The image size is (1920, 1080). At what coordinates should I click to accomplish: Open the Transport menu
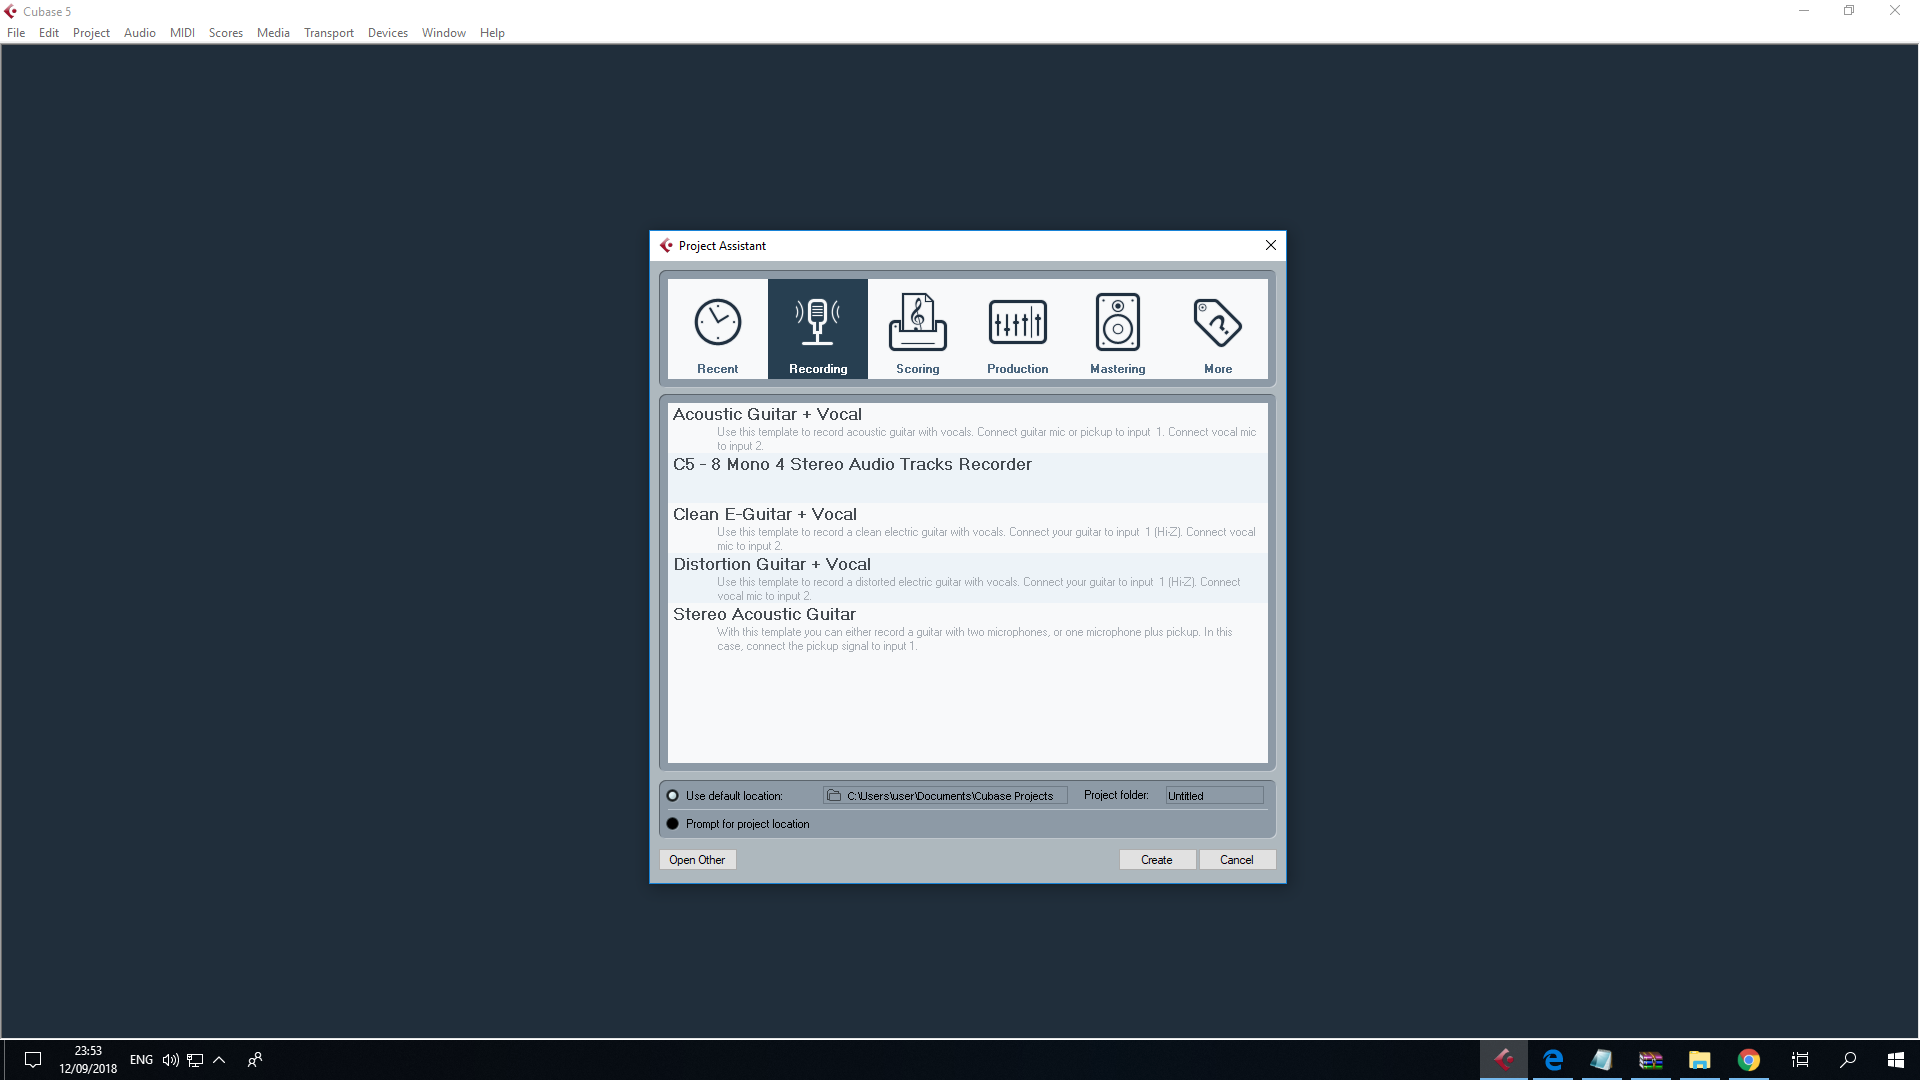[328, 33]
